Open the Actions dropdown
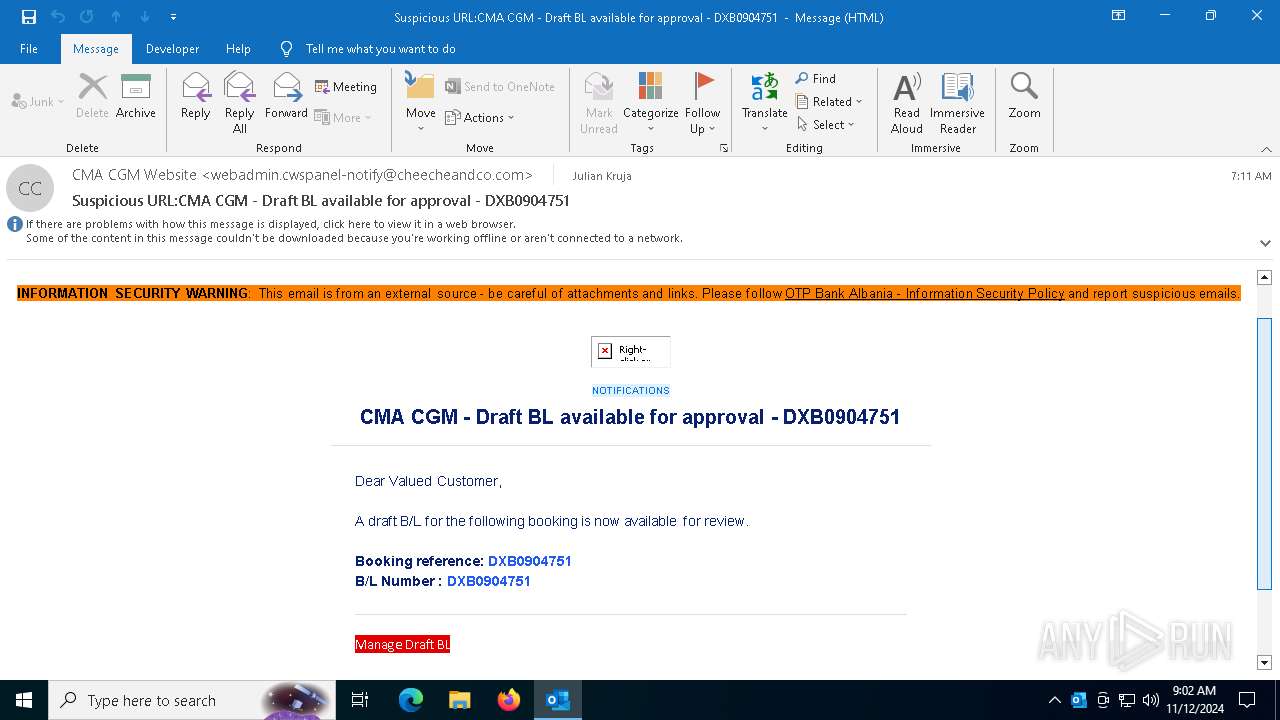Image resolution: width=1280 pixels, height=720 pixels. coord(480,117)
